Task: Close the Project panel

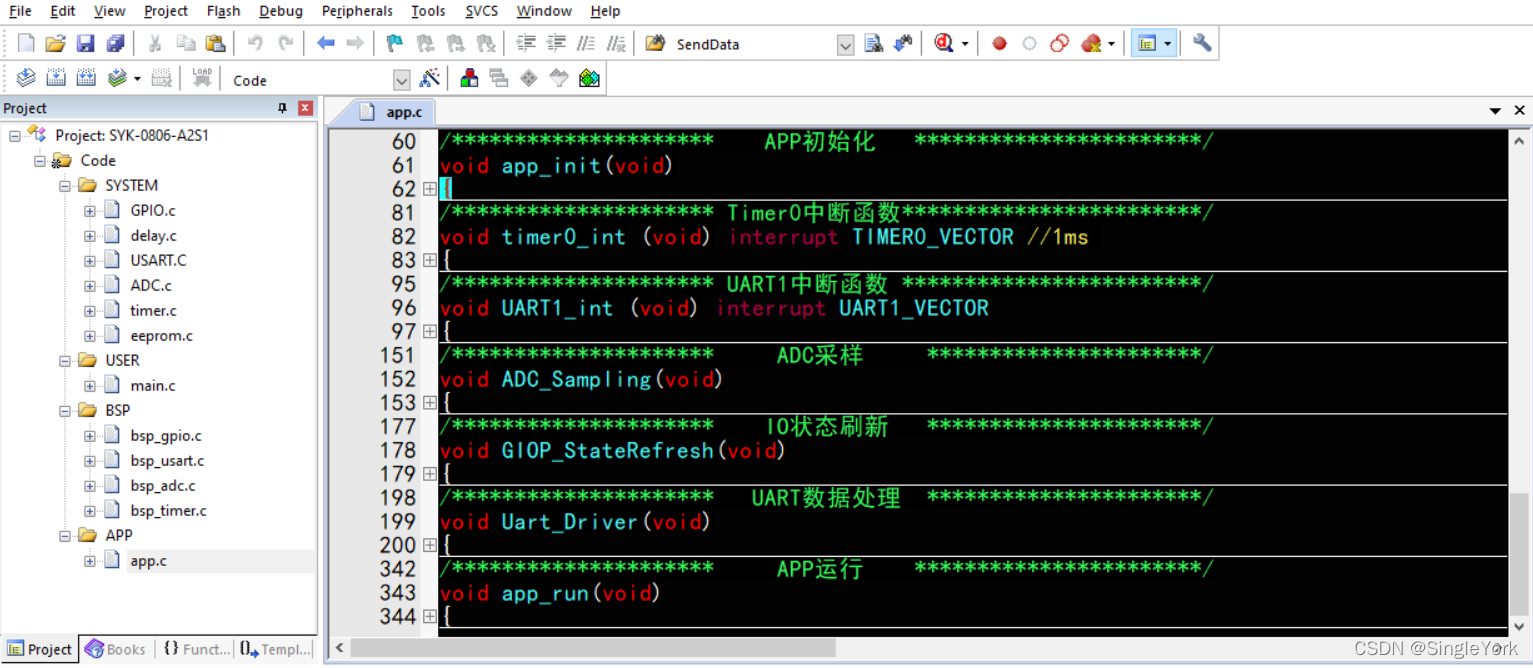Action: click(305, 108)
